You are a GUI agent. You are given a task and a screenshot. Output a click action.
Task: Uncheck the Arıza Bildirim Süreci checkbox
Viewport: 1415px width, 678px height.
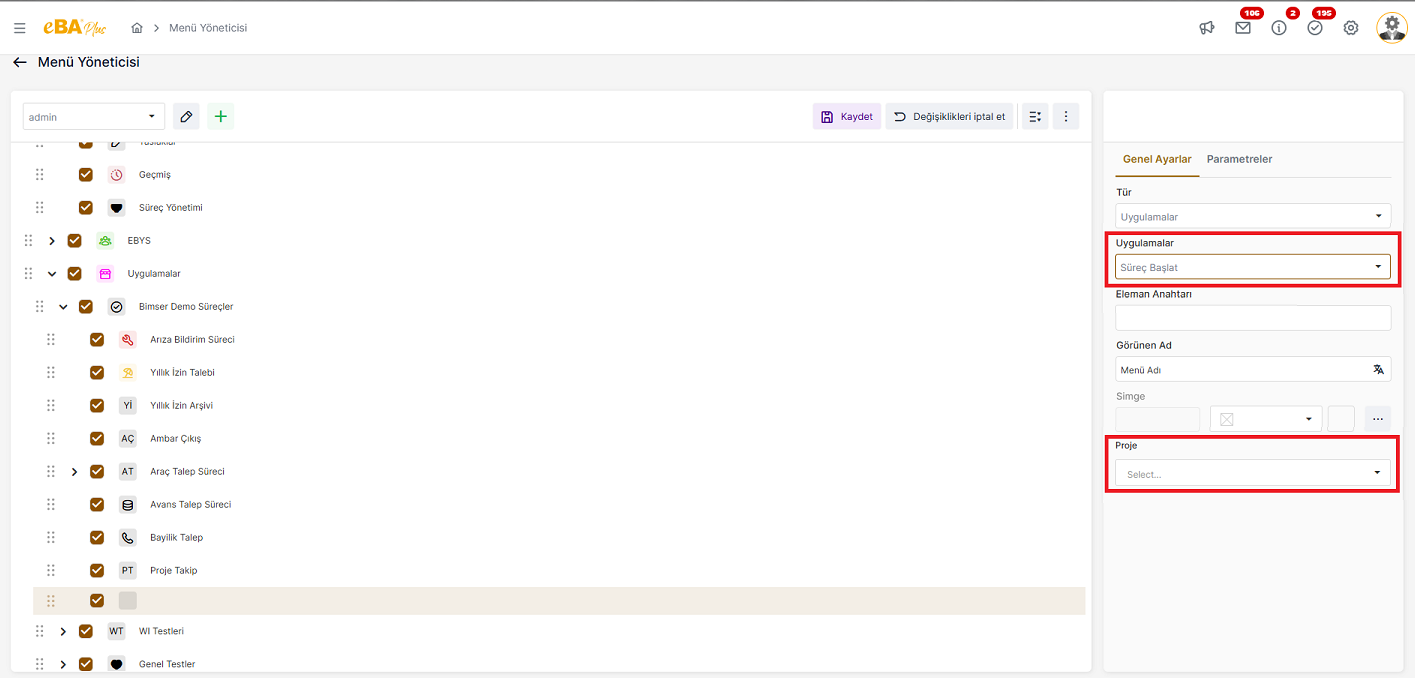click(x=97, y=340)
